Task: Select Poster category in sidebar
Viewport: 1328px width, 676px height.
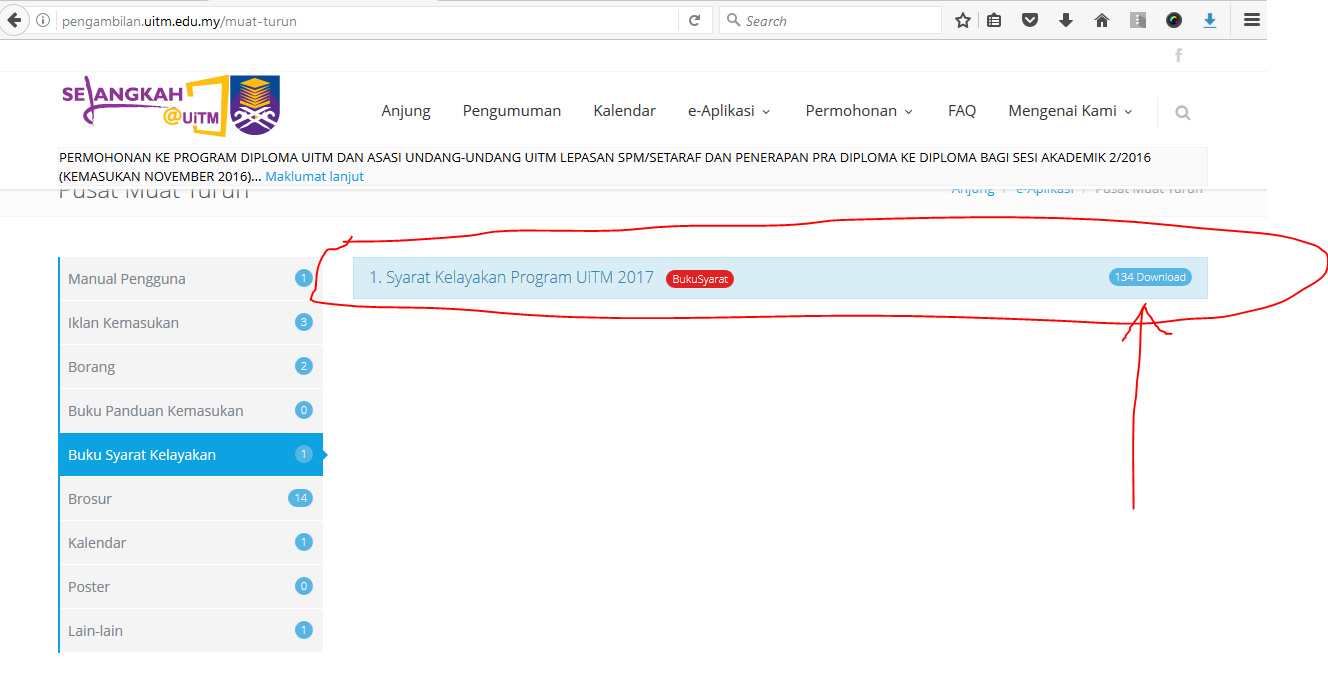Action: tap(191, 587)
